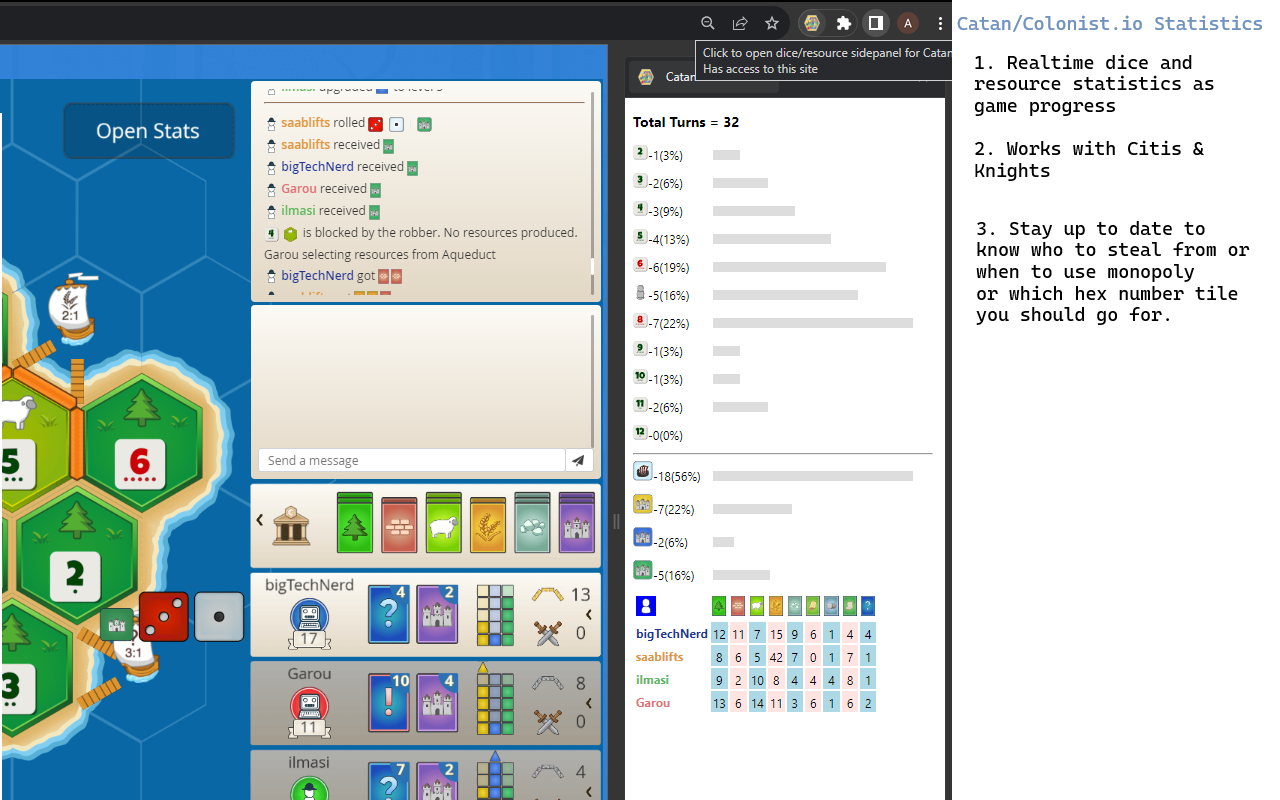Click the pirate ship 56% percentage bar

pos(813,476)
